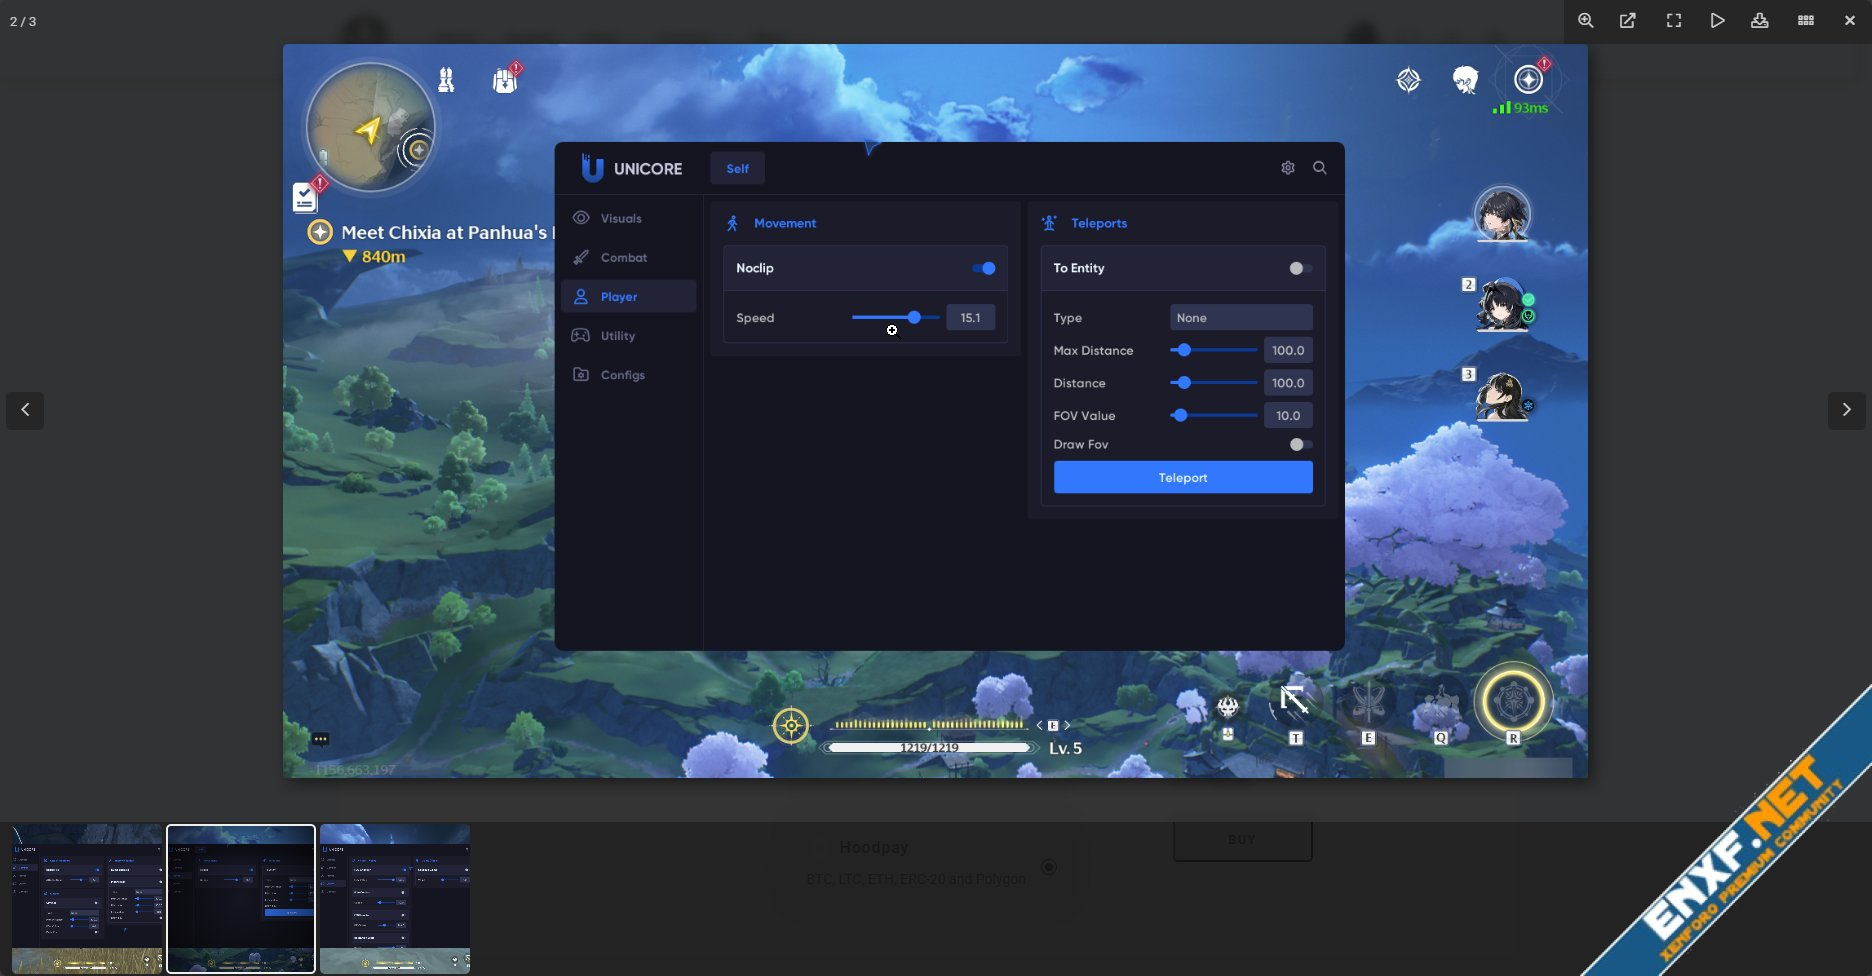Click the Lv. 5 level text
The image size is (1872, 976).
coord(1065,748)
